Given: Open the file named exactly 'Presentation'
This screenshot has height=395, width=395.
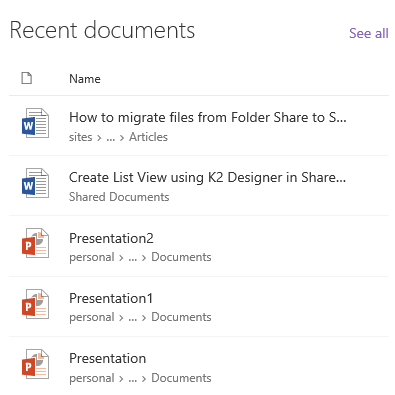Looking at the screenshot, I should point(108,359).
